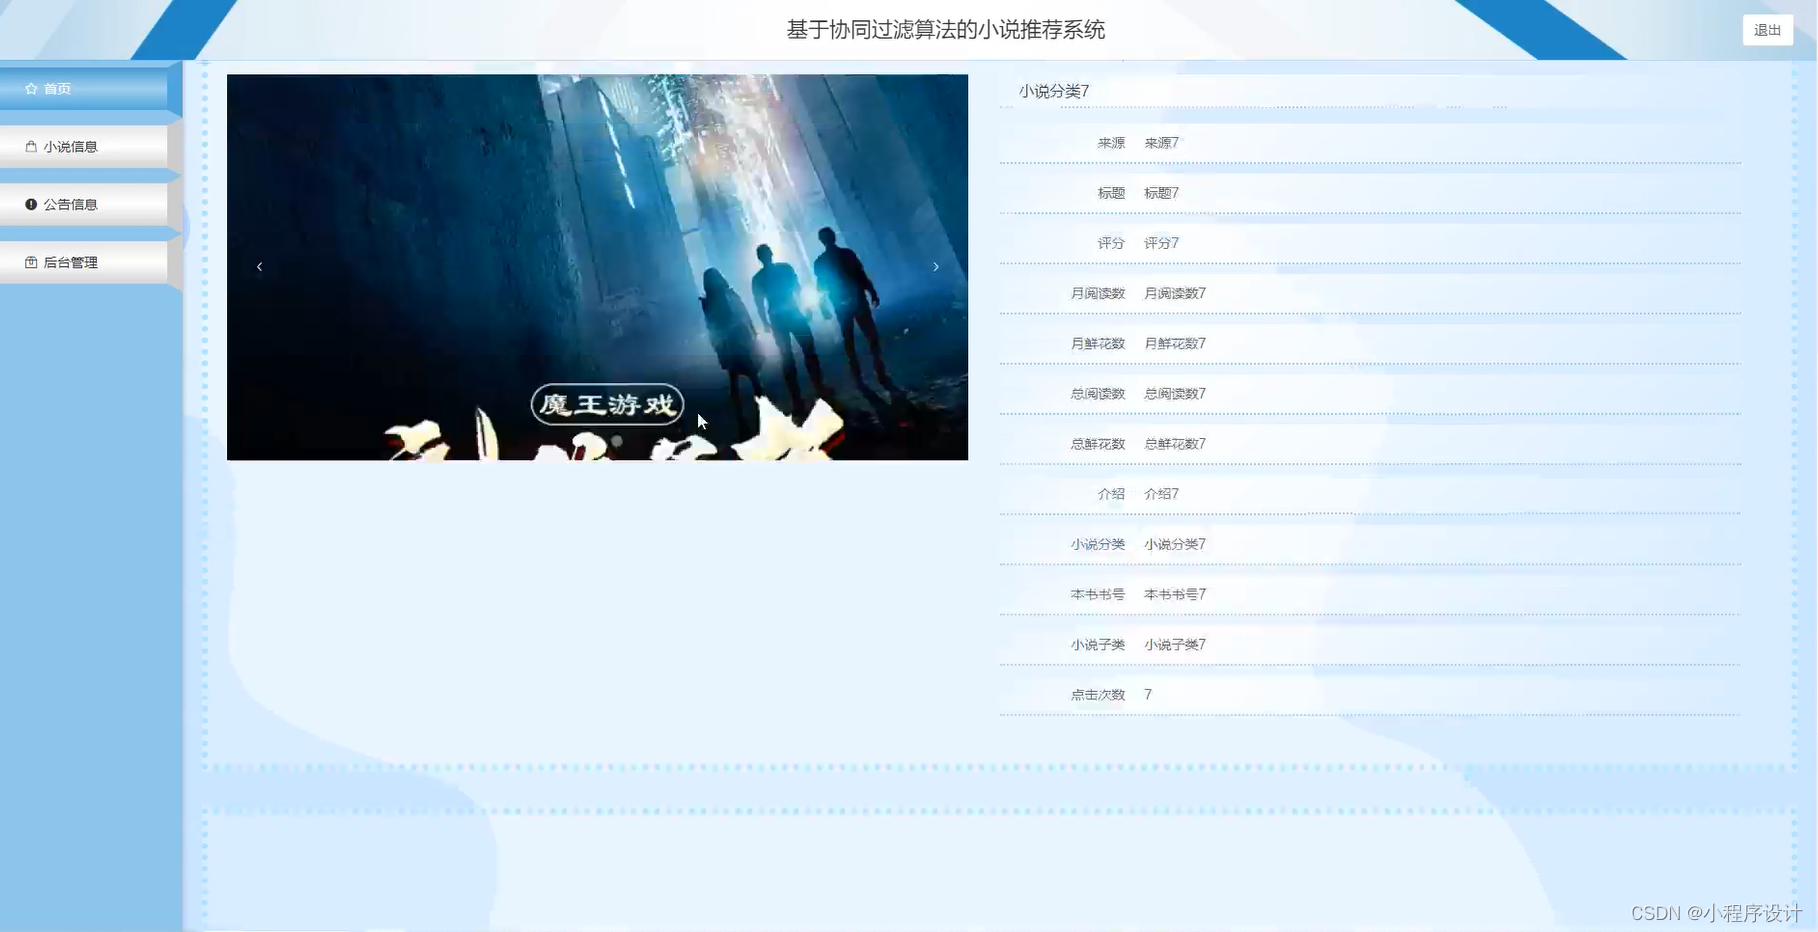Click the value 月鲜花数7

pos(1175,343)
